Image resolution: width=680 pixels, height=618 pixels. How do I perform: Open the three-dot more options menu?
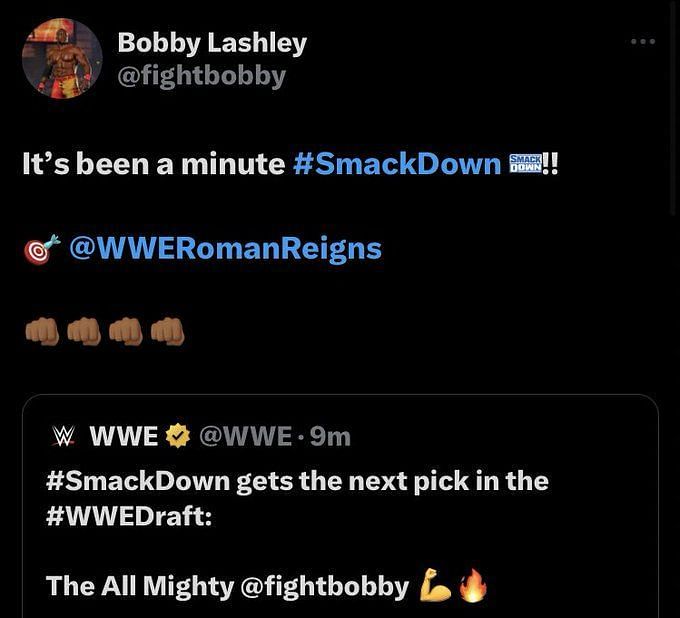click(643, 42)
